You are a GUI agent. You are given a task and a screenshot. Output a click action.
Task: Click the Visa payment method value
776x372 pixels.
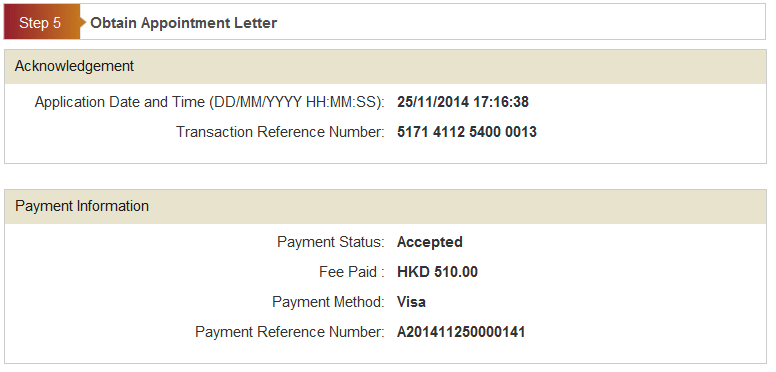click(411, 302)
